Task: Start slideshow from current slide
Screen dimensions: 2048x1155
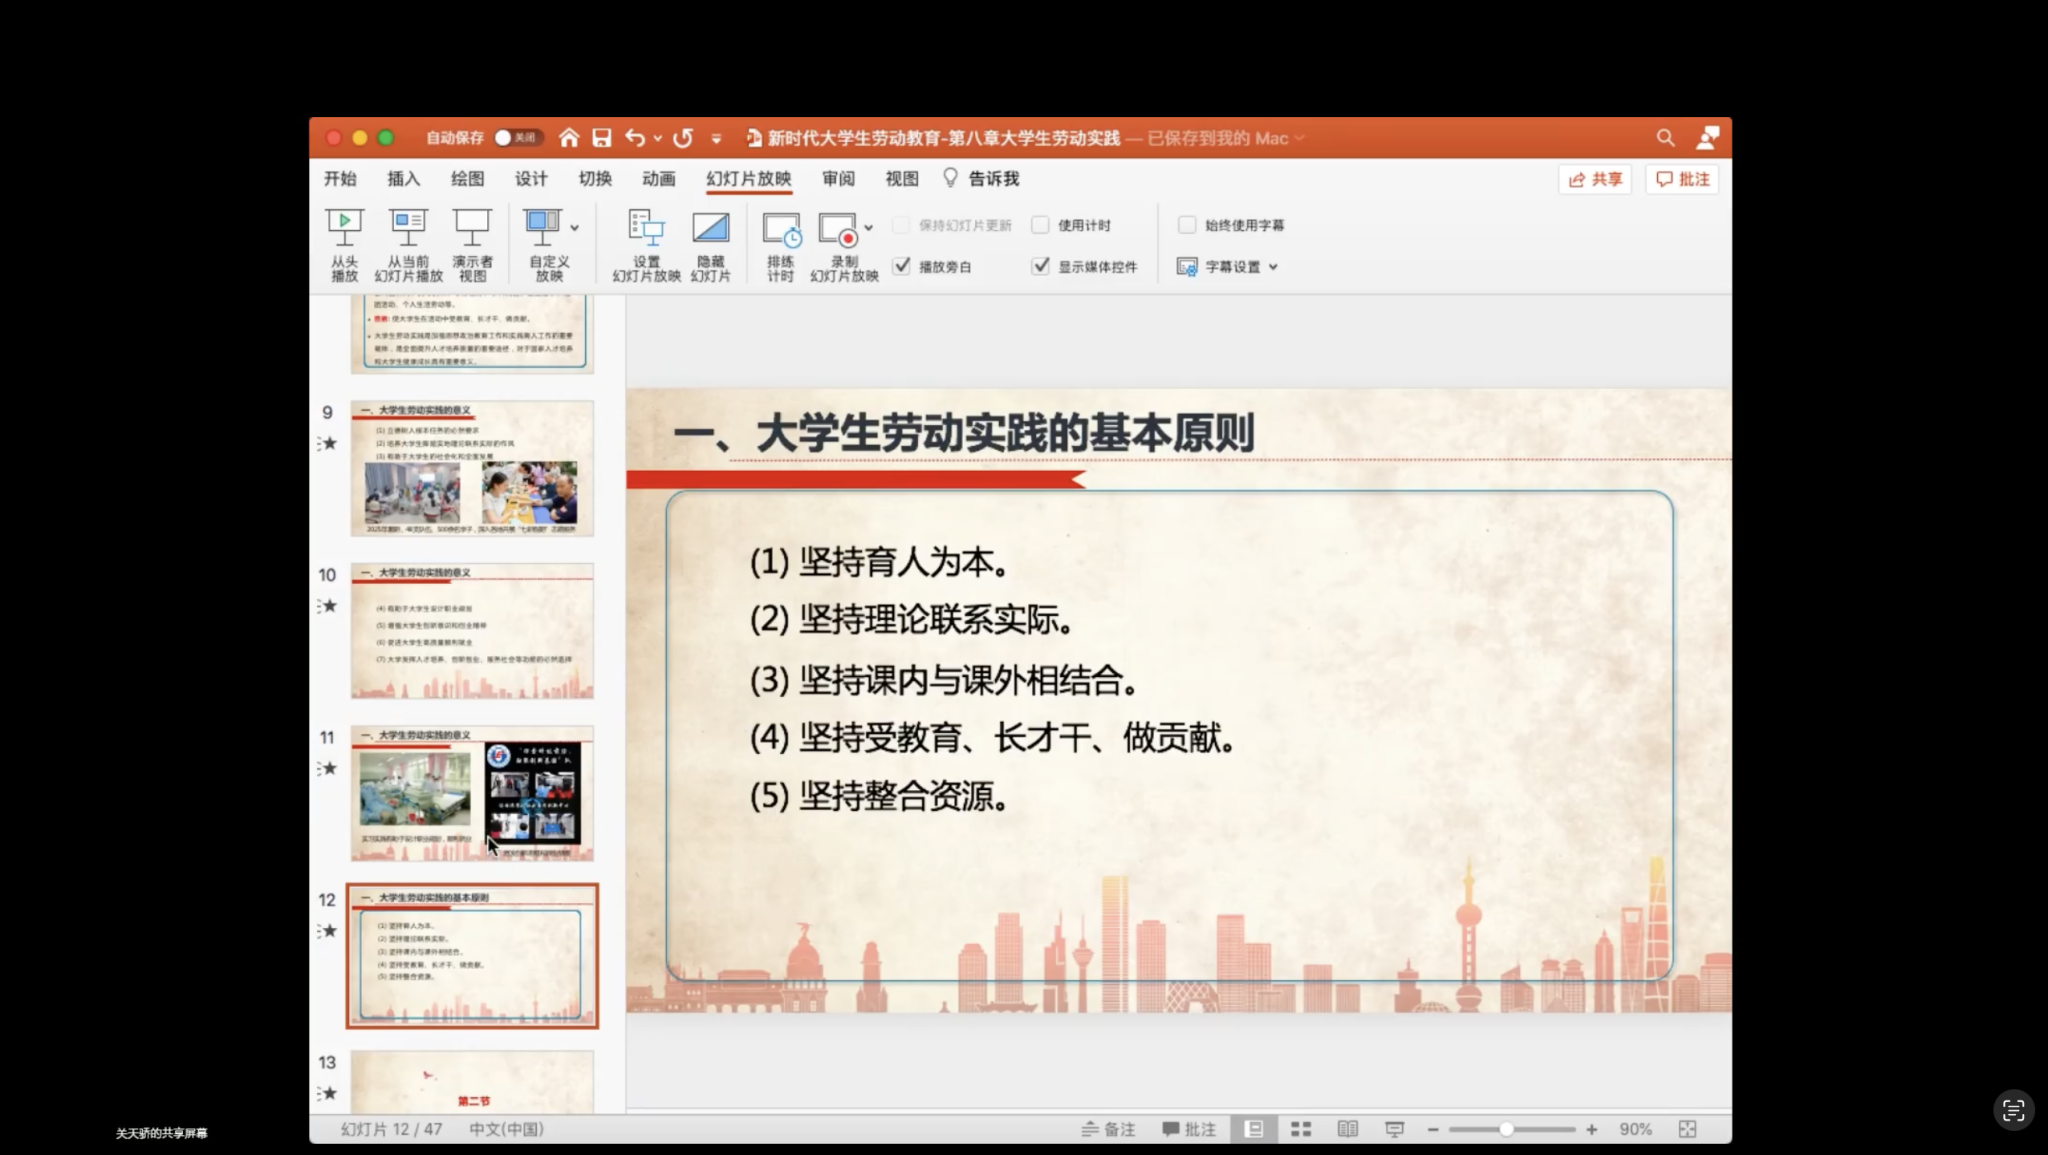Action: [x=408, y=229]
